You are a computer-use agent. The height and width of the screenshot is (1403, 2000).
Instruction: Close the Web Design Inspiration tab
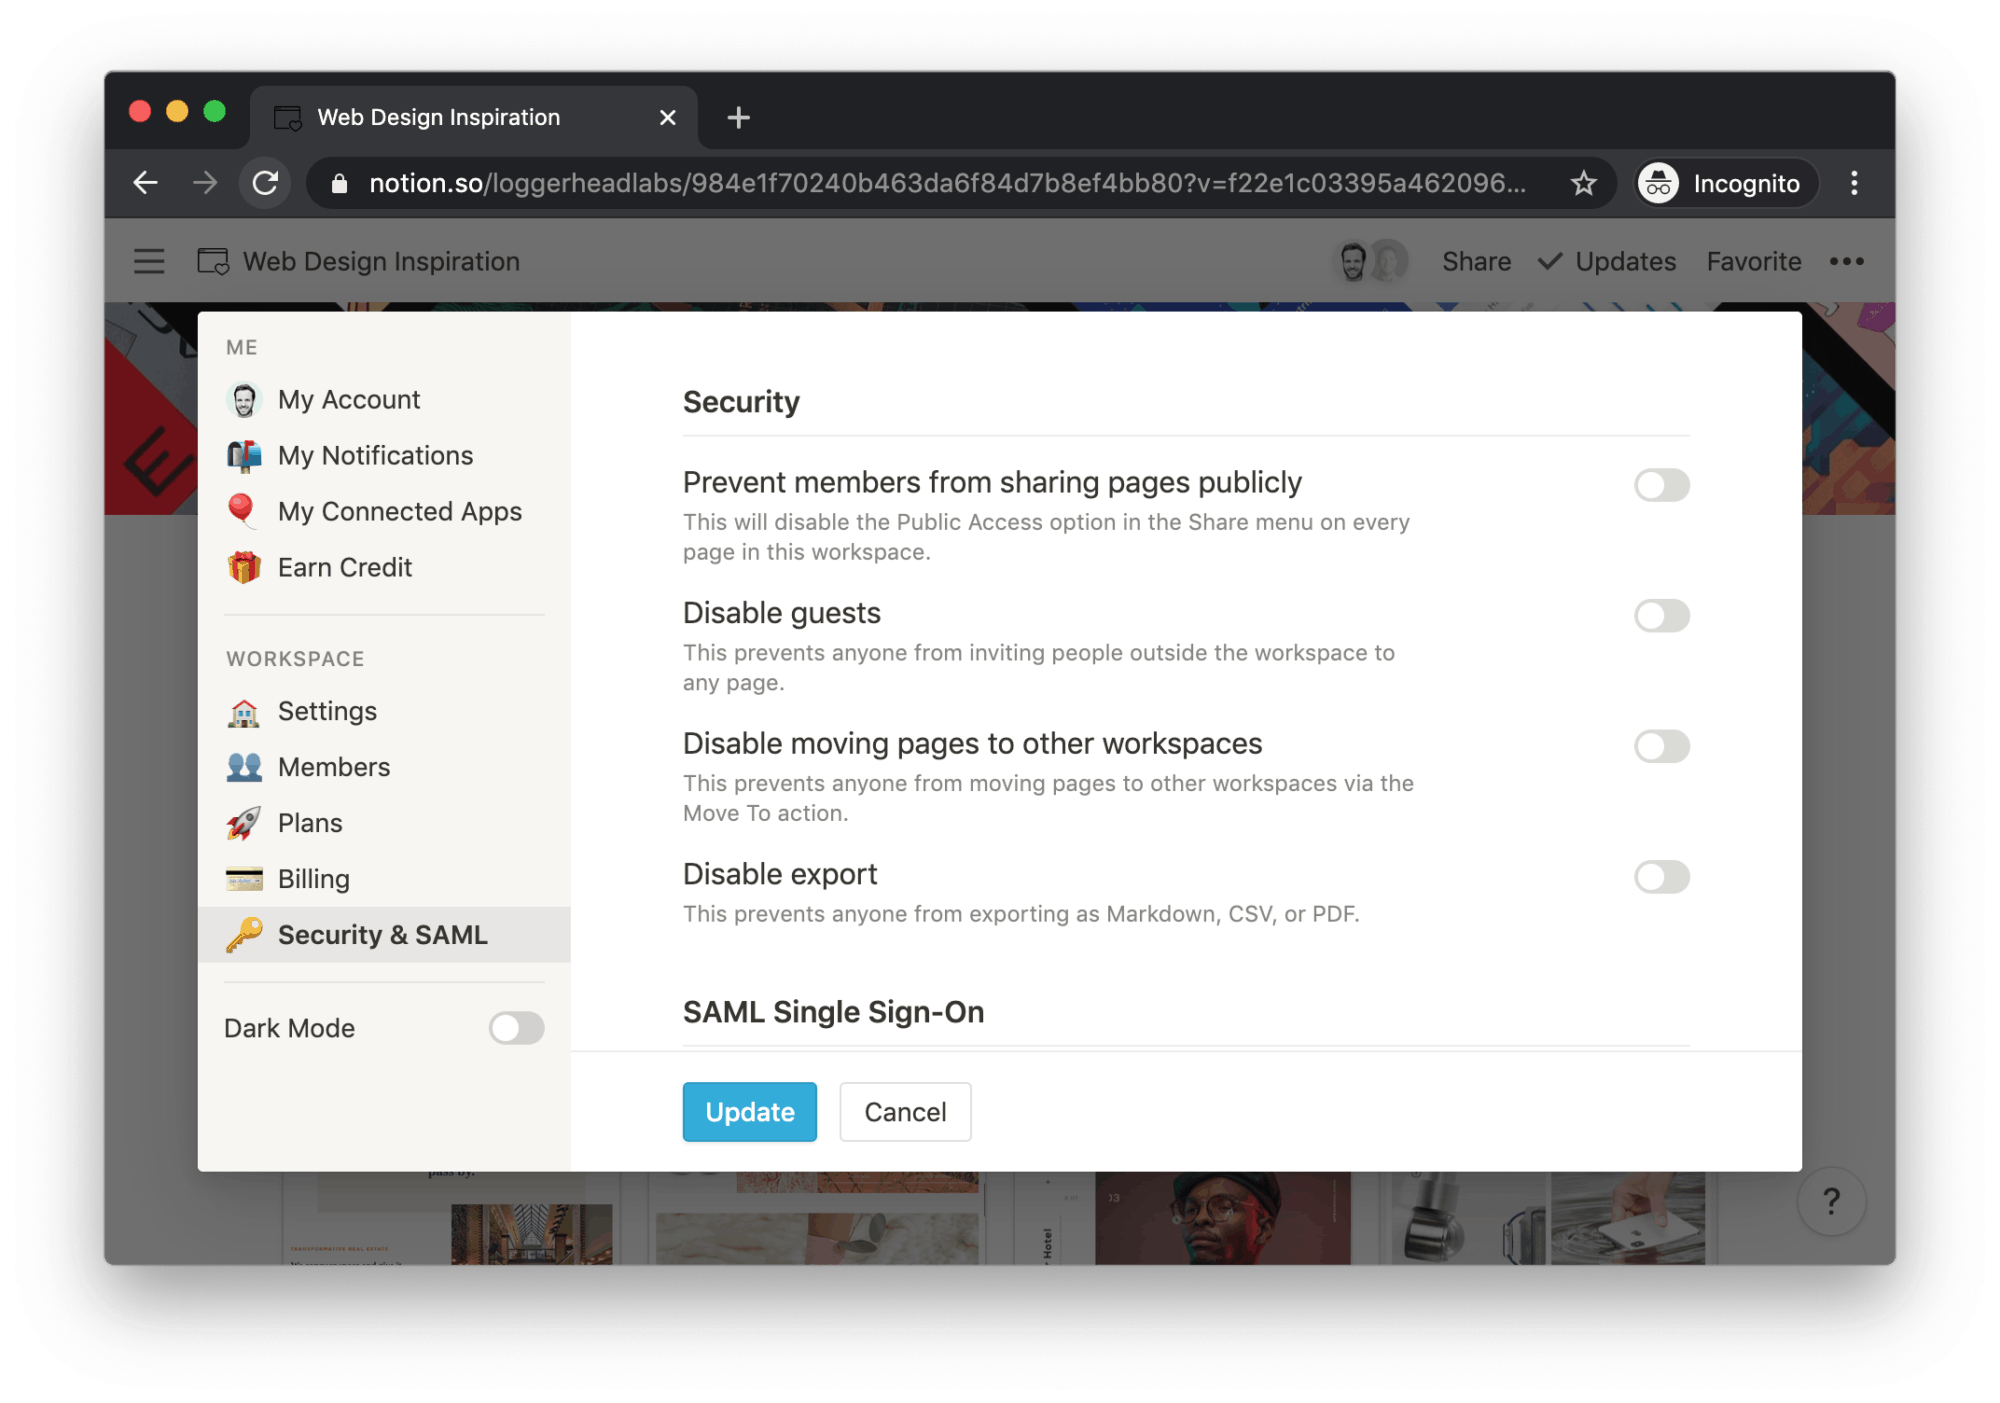click(668, 118)
